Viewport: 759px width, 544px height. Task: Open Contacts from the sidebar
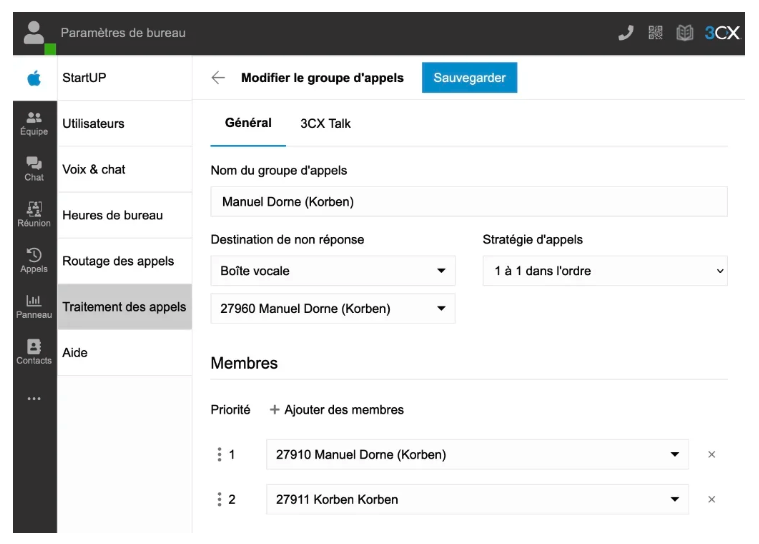tap(34, 352)
